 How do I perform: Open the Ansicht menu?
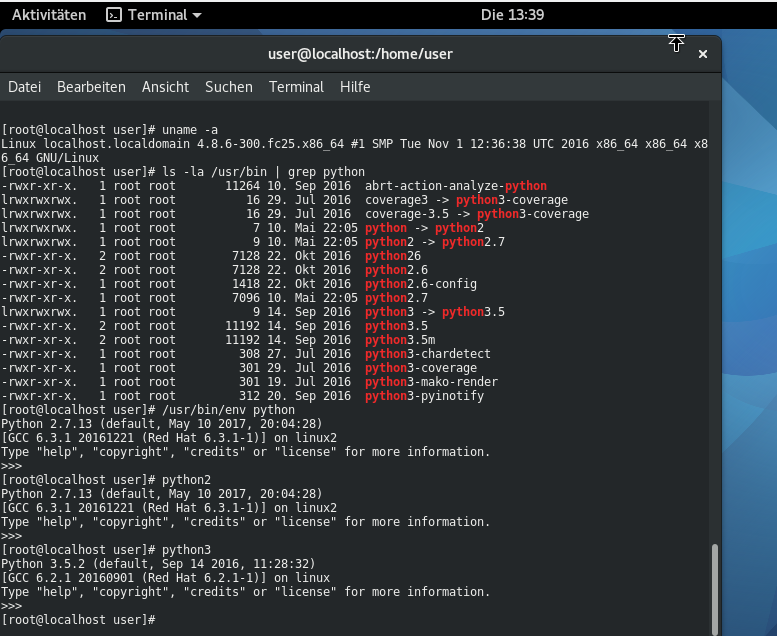pos(166,87)
